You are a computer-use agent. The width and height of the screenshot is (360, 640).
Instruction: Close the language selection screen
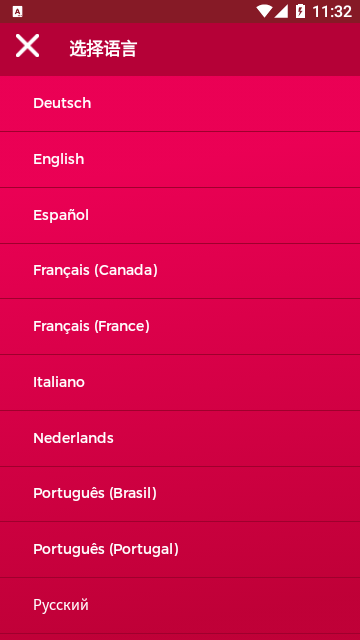point(27,45)
